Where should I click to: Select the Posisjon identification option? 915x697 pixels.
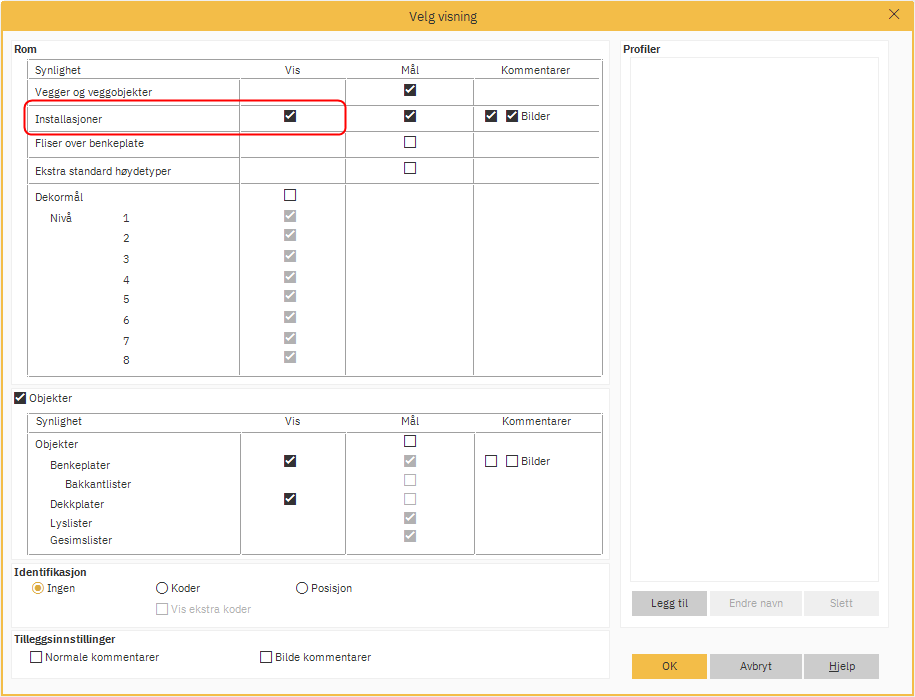point(302,588)
